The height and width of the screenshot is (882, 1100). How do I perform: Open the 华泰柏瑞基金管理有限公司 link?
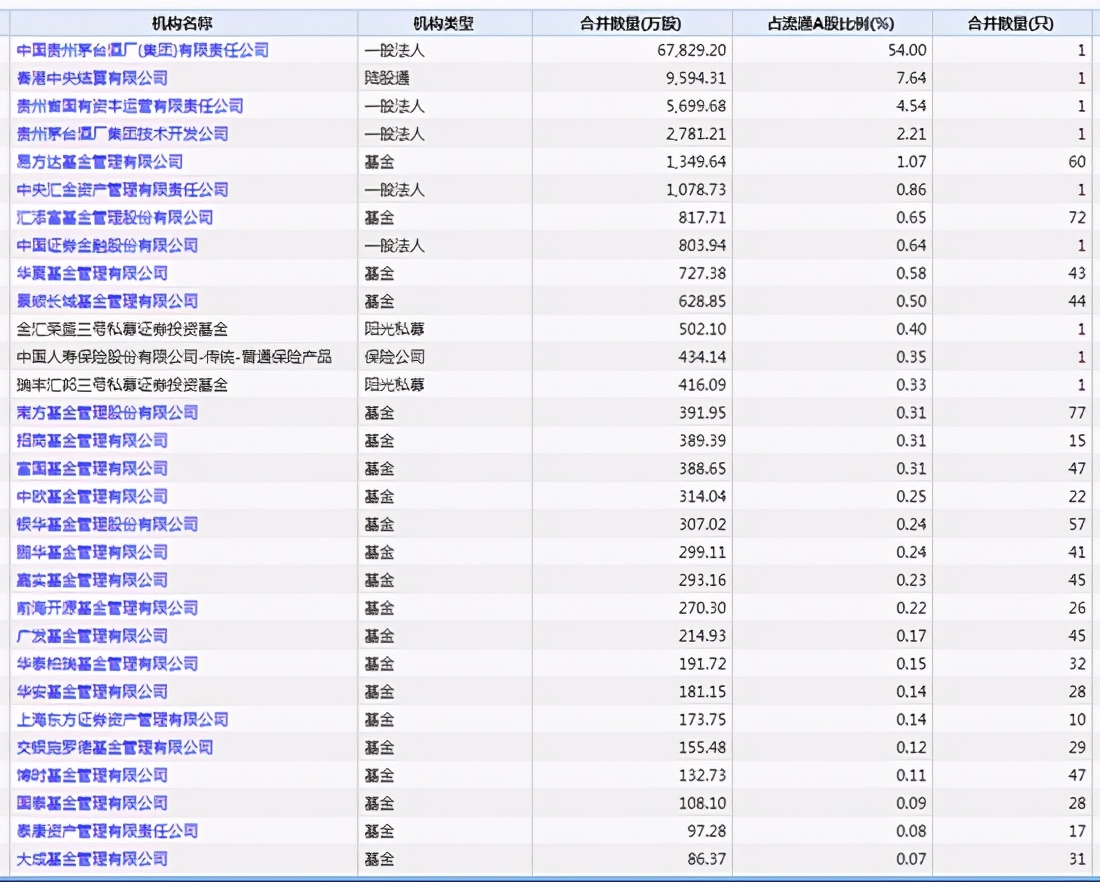point(107,664)
